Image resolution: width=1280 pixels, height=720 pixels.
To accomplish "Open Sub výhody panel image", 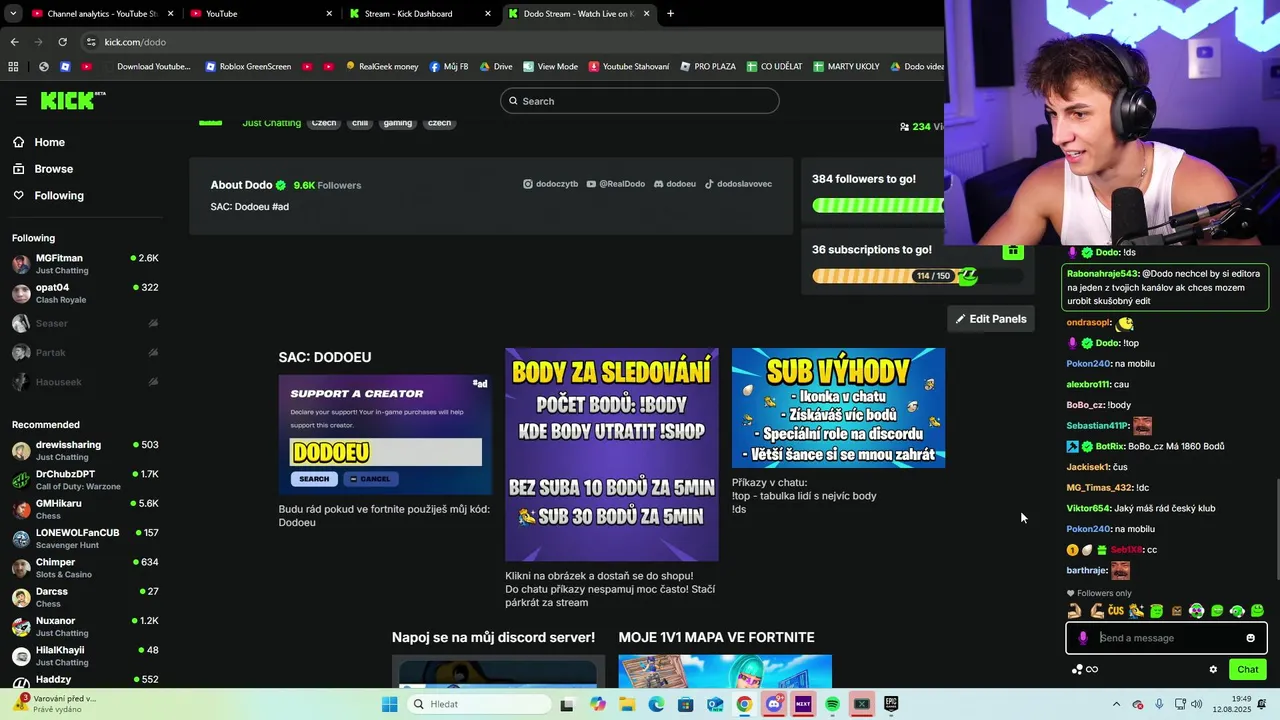I will pos(838,408).
